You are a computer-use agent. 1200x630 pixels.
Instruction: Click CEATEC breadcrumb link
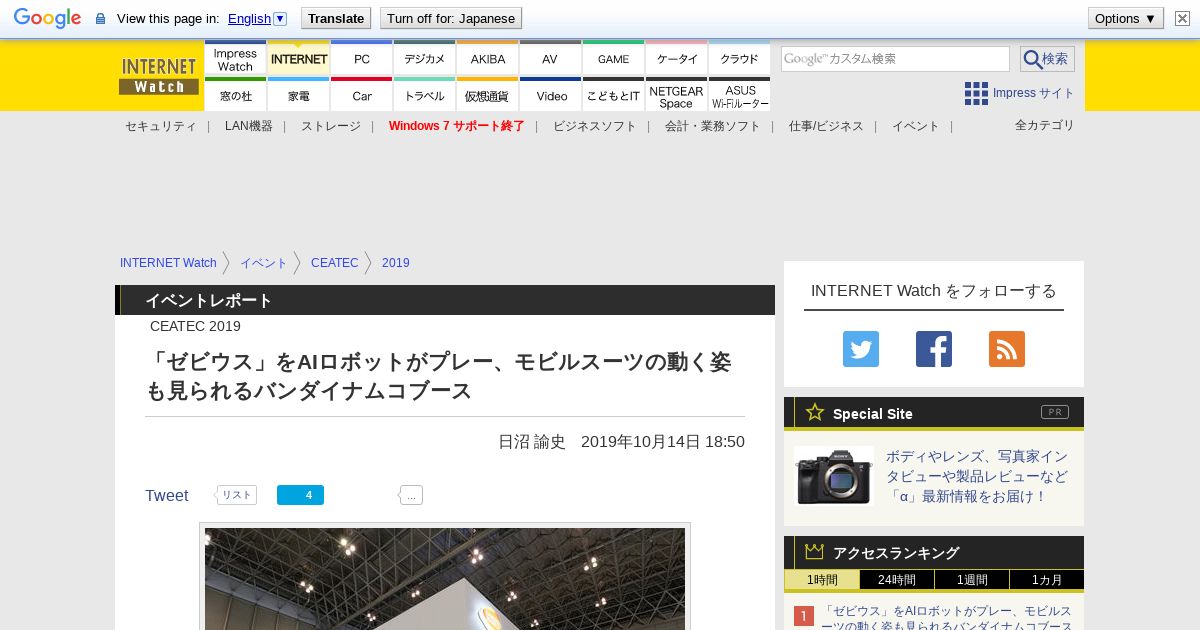point(334,263)
